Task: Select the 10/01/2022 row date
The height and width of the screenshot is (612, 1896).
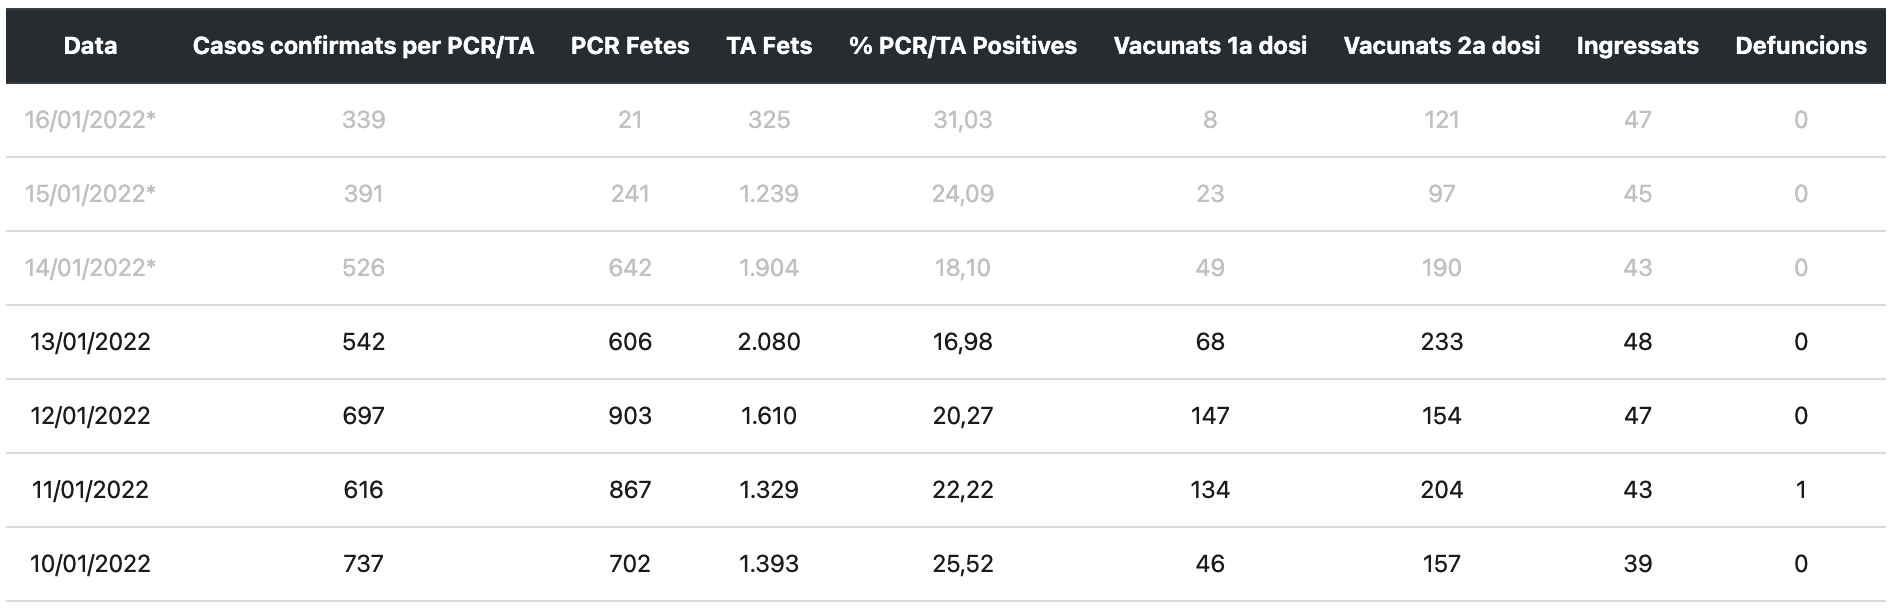Action: pyautogui.click(x=90, y=564)
